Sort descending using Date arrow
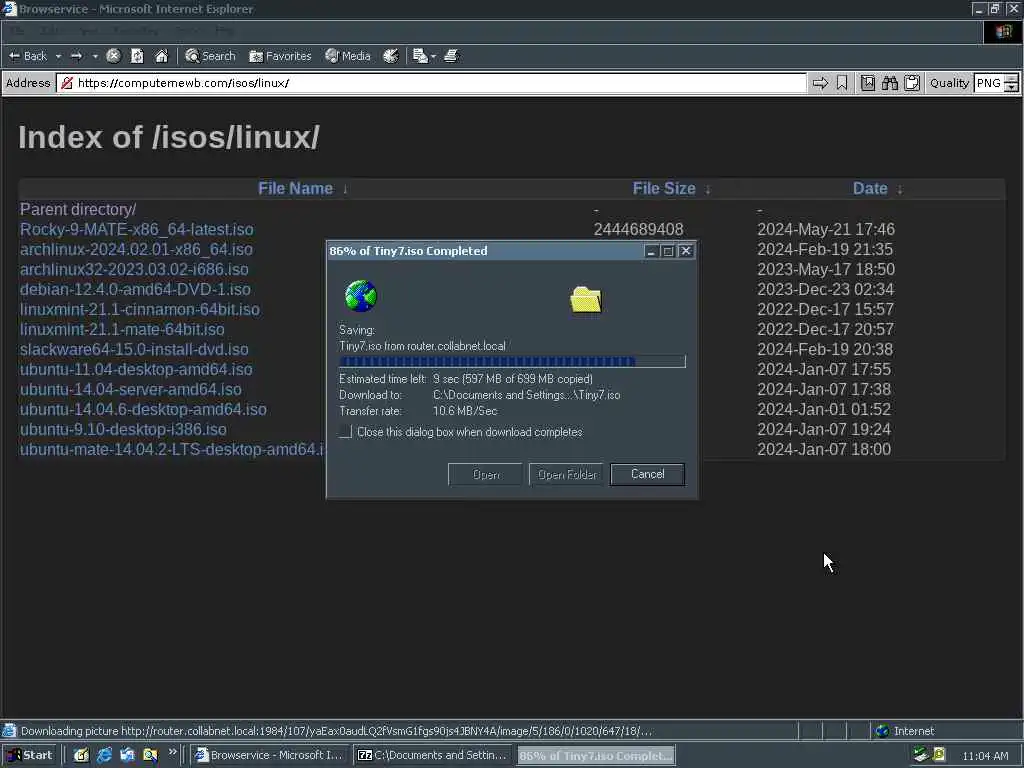 point(900,189)
